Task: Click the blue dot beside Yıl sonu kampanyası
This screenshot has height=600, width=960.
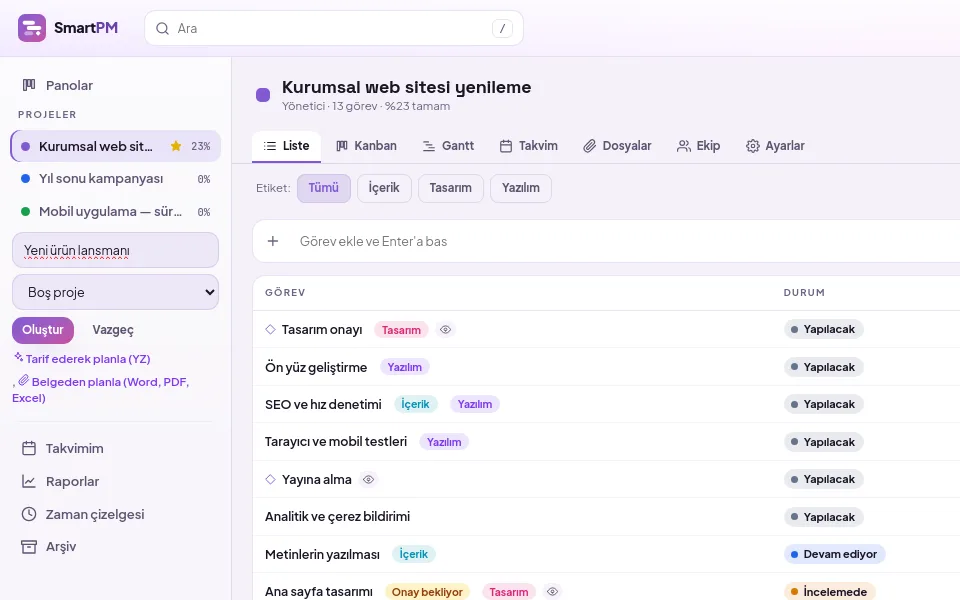Action: pyautogui.click(x=26, y=179)
